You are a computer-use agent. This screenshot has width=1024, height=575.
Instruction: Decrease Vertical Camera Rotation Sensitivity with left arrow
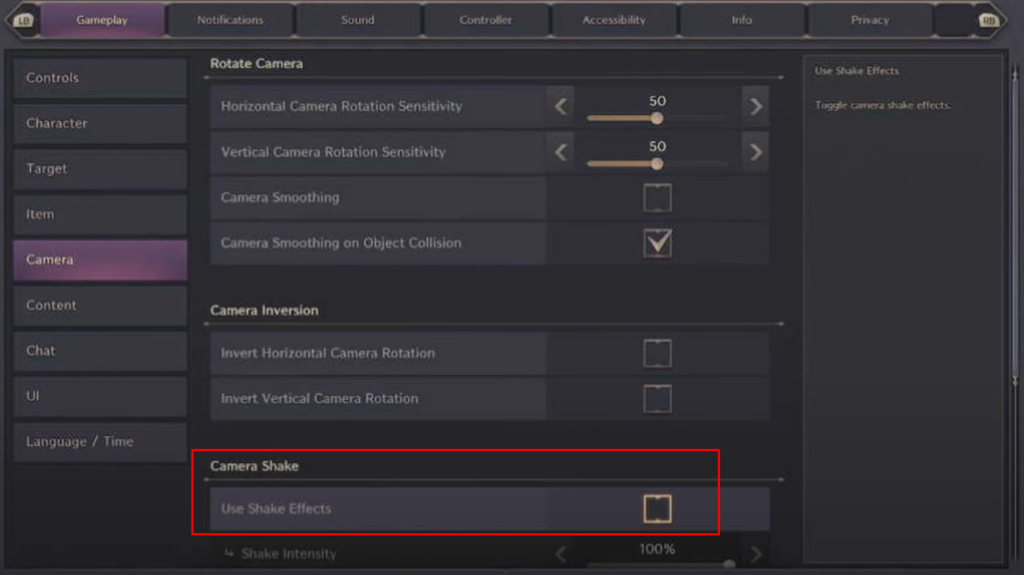click(561, 152)
